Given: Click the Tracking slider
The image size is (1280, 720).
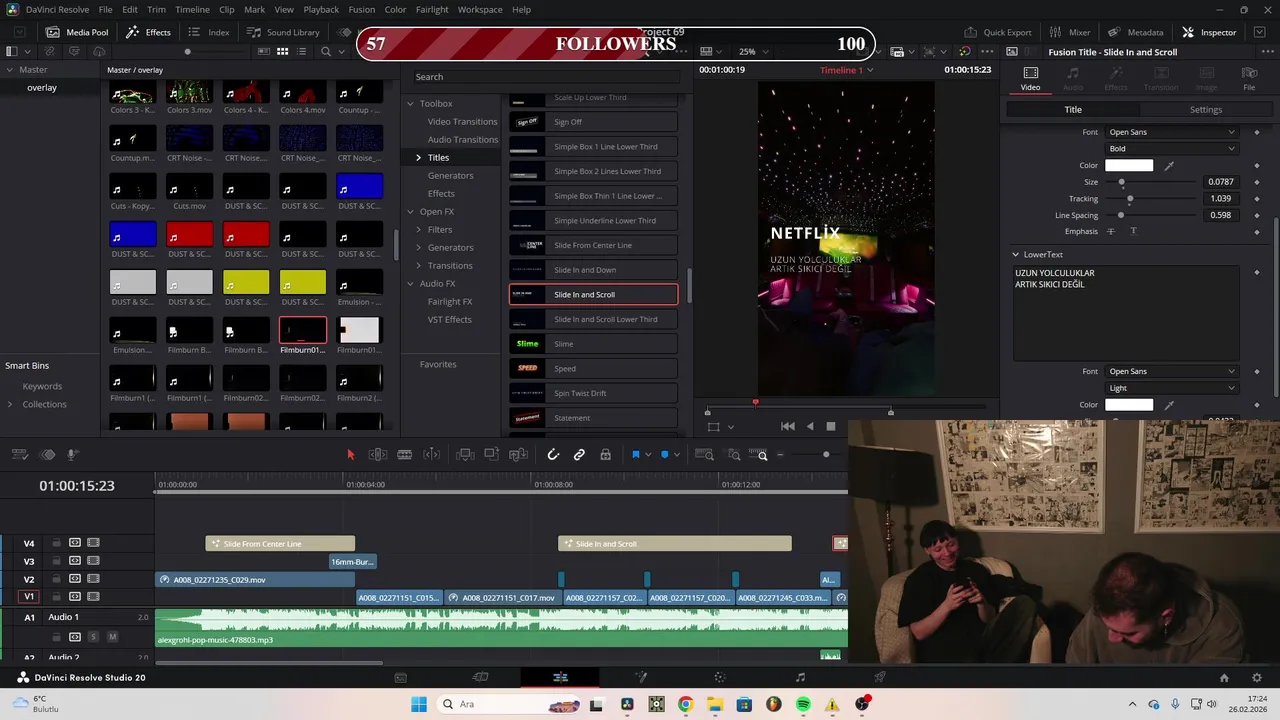Looking at the screenshot, I should pos(1150,199).
